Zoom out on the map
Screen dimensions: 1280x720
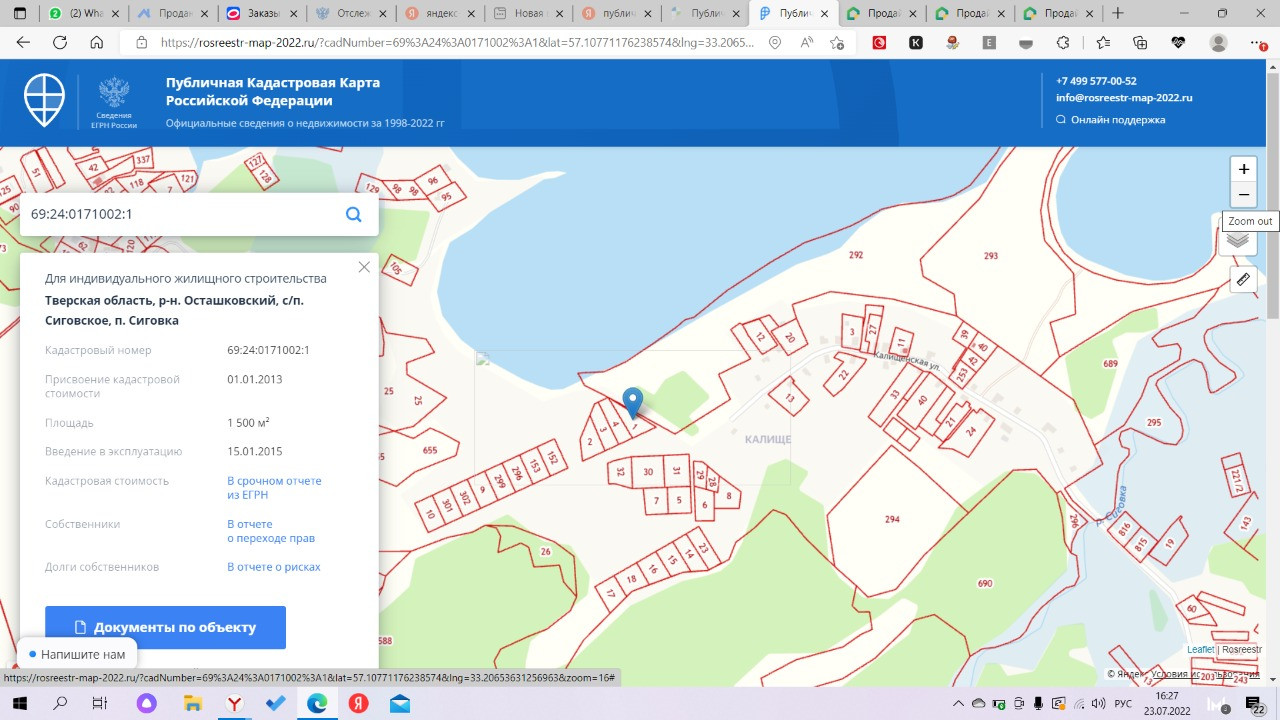click(1243, 194)
